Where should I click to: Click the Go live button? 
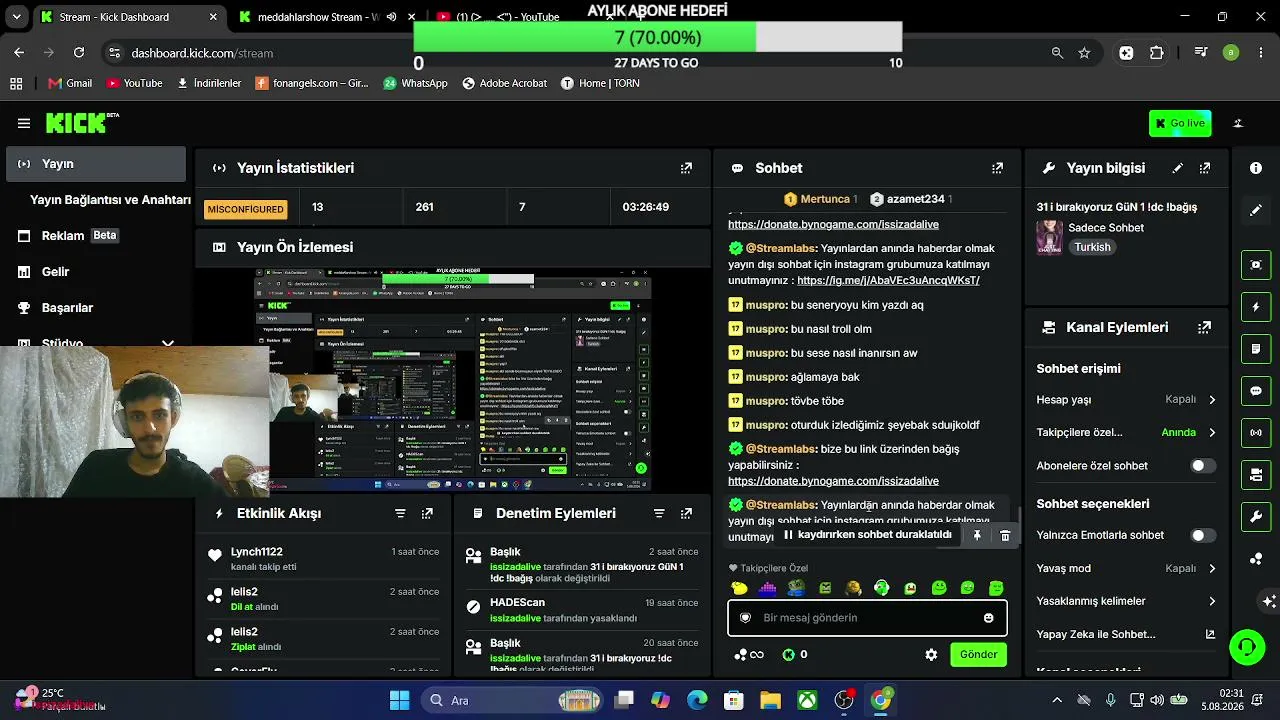(x=1180, y=123)
